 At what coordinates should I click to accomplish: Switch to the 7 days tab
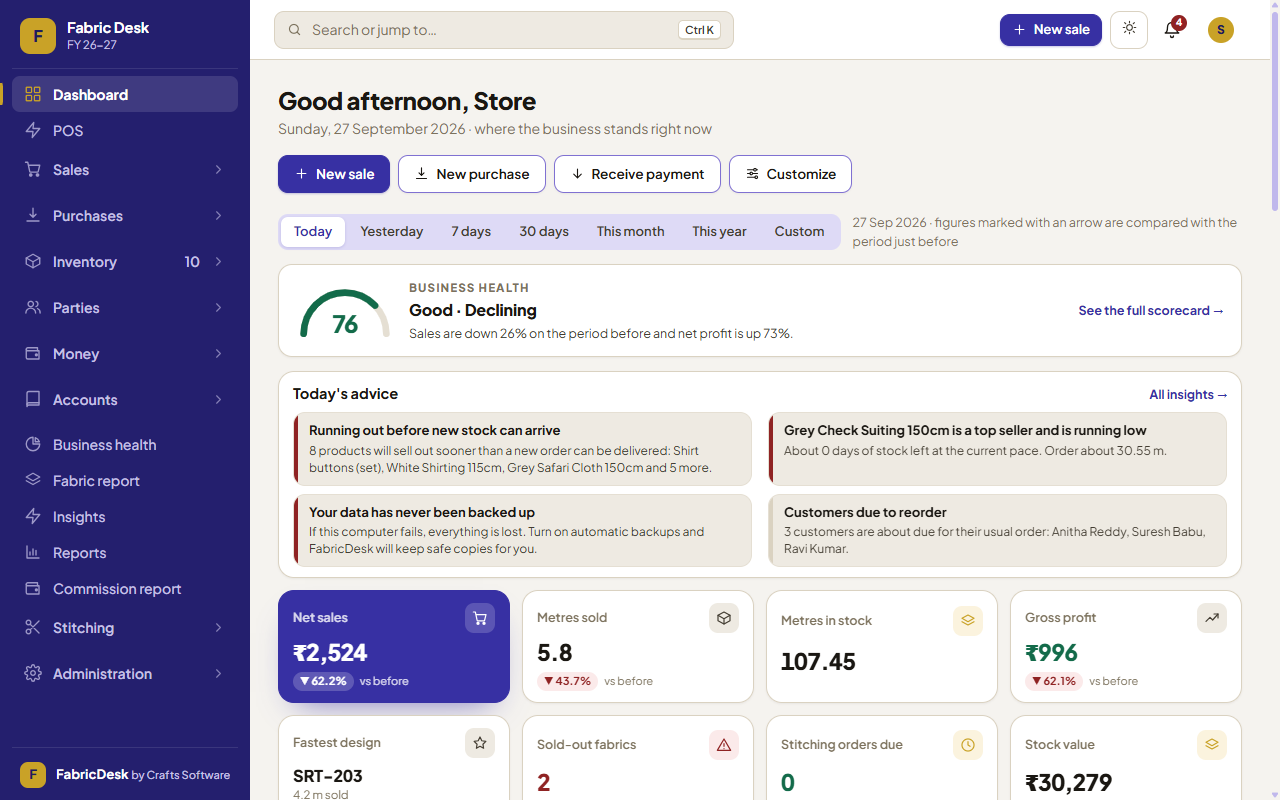[471, 232]
